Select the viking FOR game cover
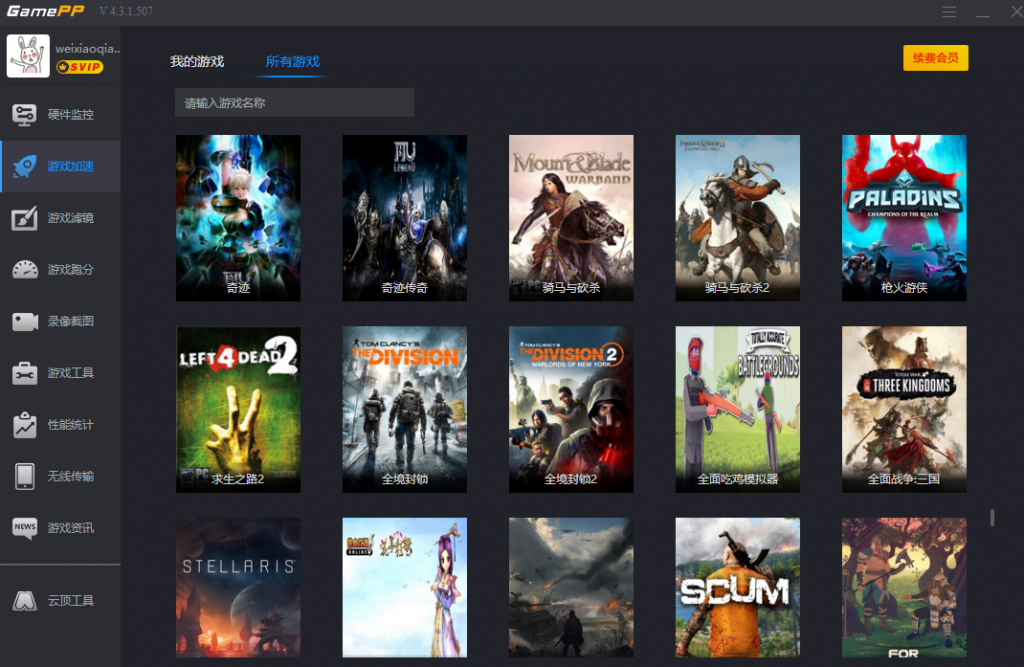This screenshot has height=667, width=1024. pos(904,587)
